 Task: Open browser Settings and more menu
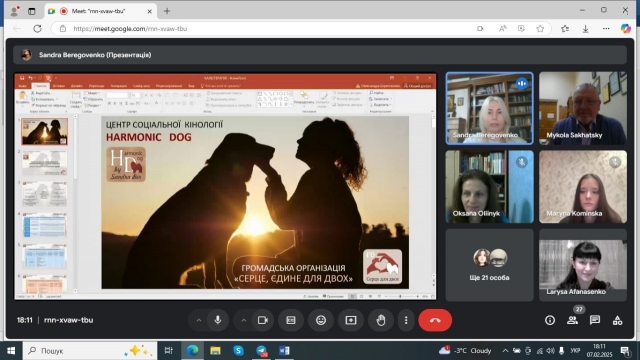point(606,29)
